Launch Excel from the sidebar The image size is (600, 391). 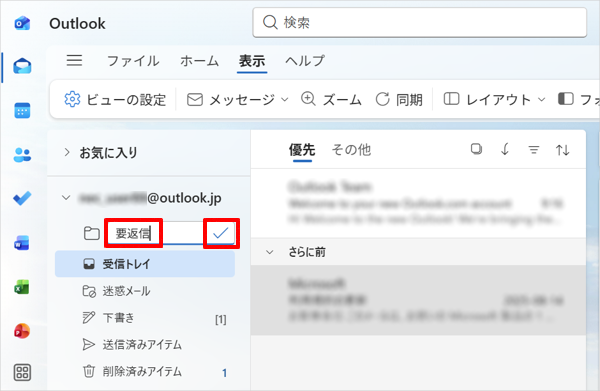click(x=22, y=287)
